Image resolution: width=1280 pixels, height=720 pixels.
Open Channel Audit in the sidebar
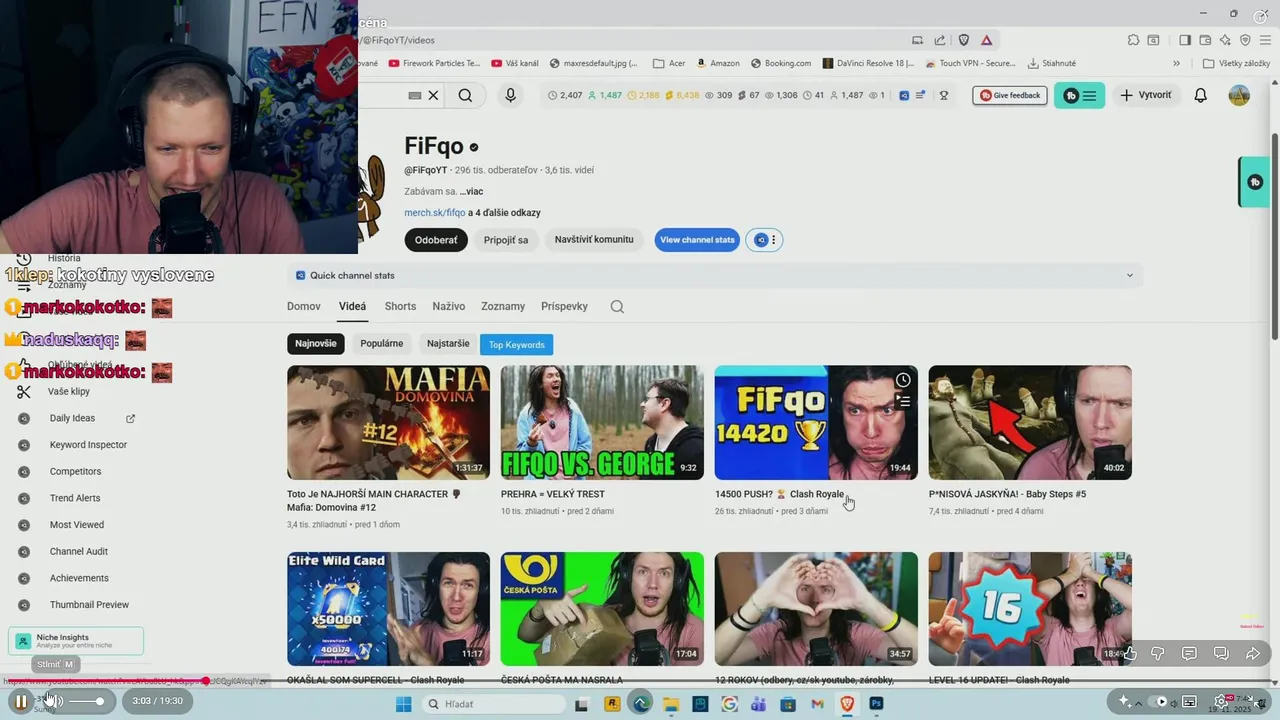click(79, 551)
